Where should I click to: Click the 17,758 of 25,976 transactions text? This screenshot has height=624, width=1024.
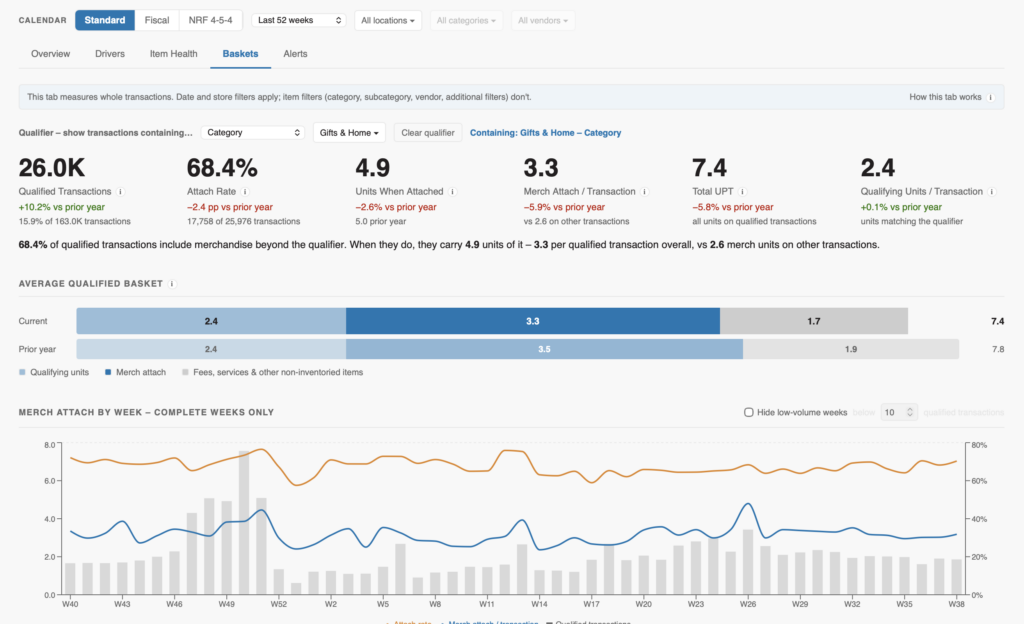click(x=244, y=222)
